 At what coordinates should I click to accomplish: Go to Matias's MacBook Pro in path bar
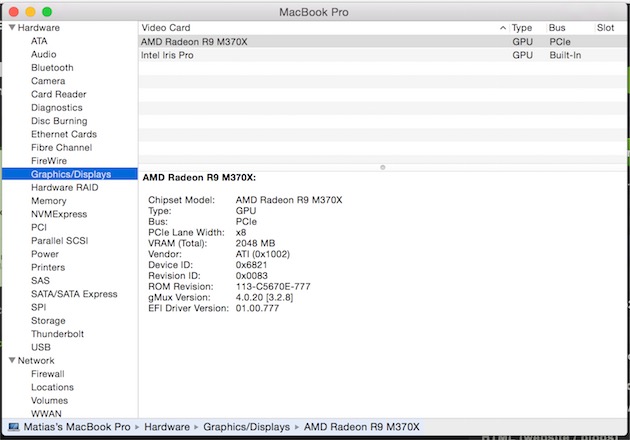pos(77,427)
